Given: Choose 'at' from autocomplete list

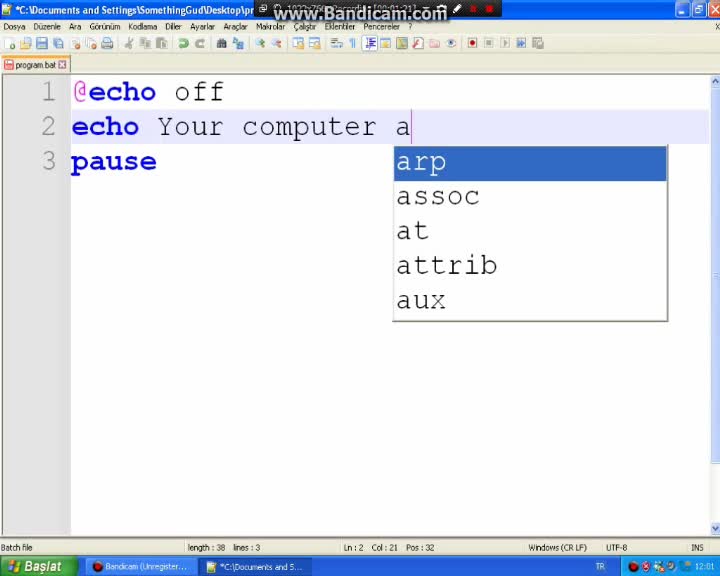Looking at the screenshot, I should [530, 232].
